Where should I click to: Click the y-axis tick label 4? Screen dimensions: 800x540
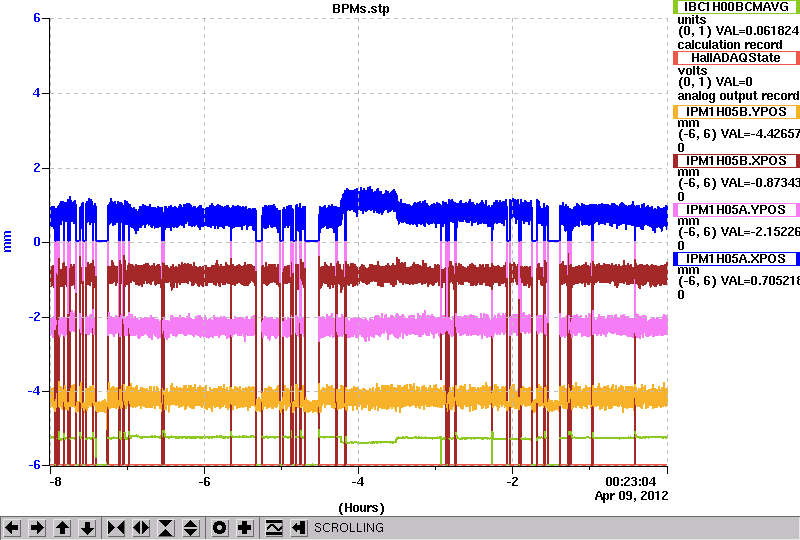[37, 93]
